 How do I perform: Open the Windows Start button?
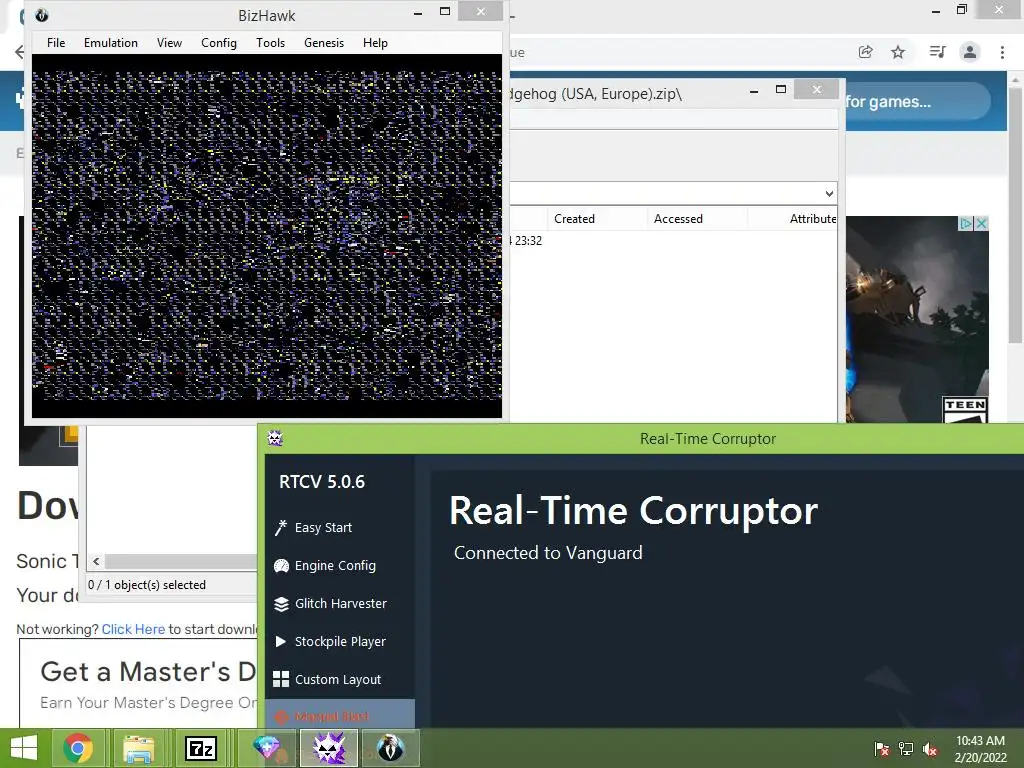tap(24, 748)
